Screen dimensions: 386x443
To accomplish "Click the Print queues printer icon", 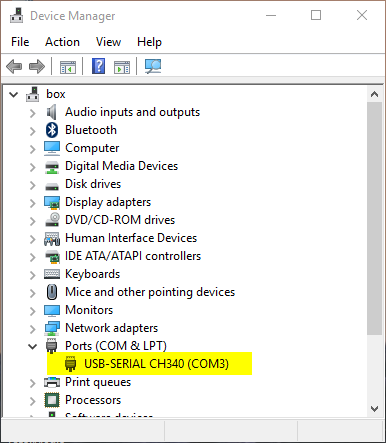I will 52,382.
